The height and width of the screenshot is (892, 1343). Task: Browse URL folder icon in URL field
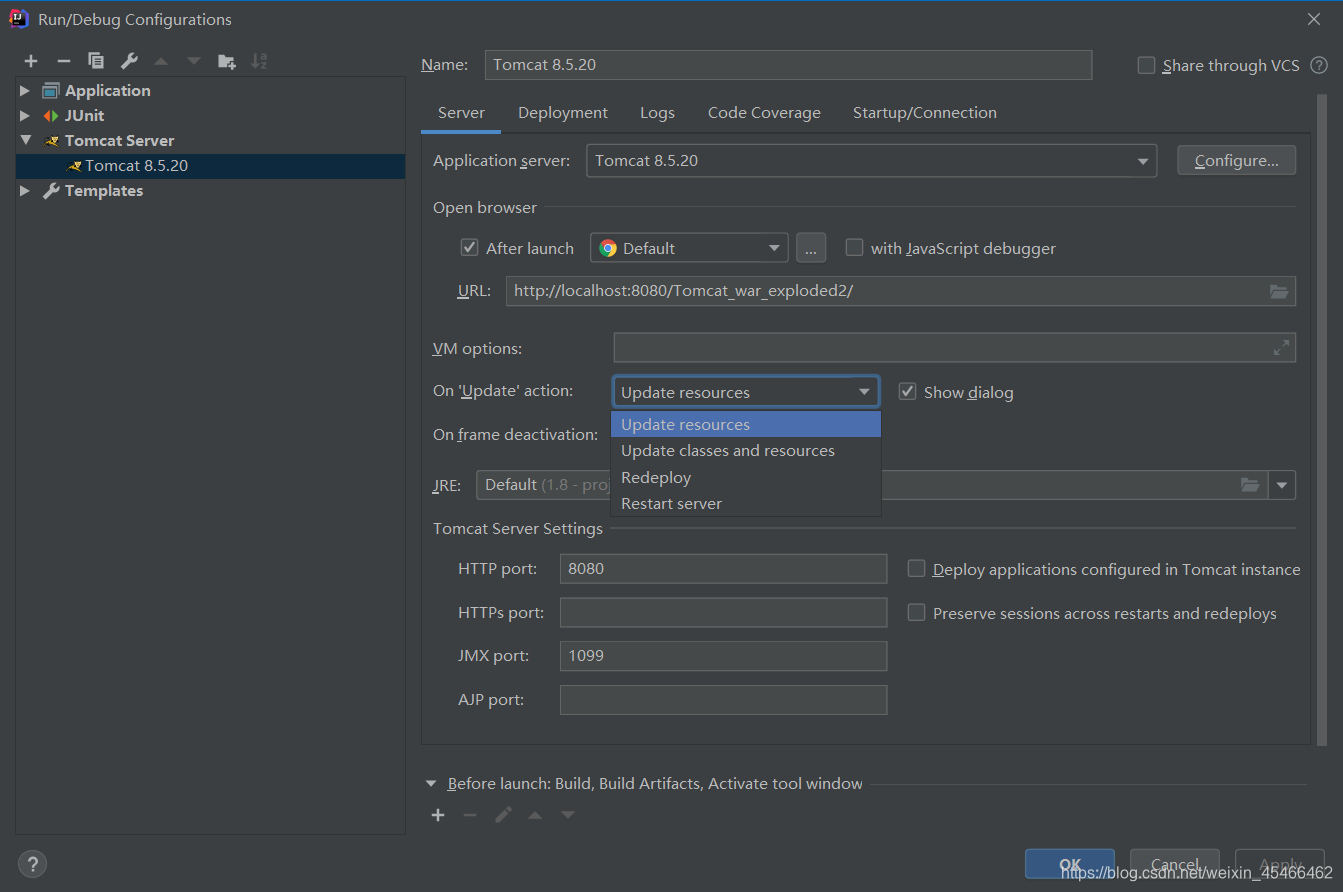1279,291
